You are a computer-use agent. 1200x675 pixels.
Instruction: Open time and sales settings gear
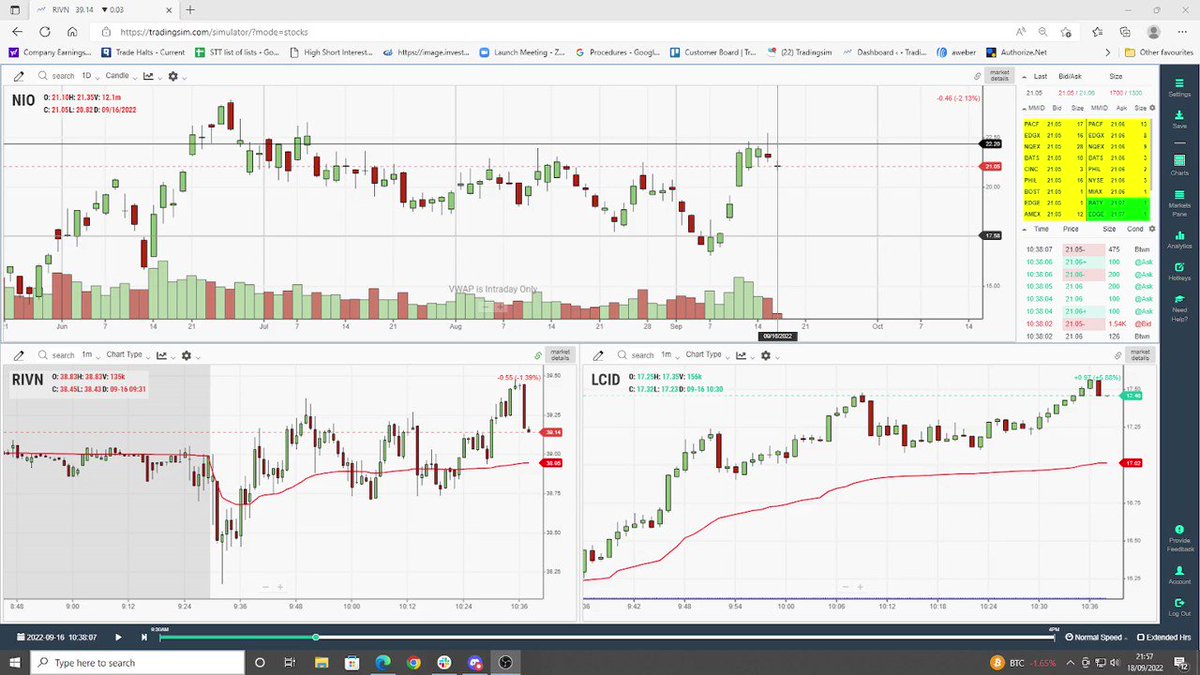pyautogui.click(x=1151, y=228)
